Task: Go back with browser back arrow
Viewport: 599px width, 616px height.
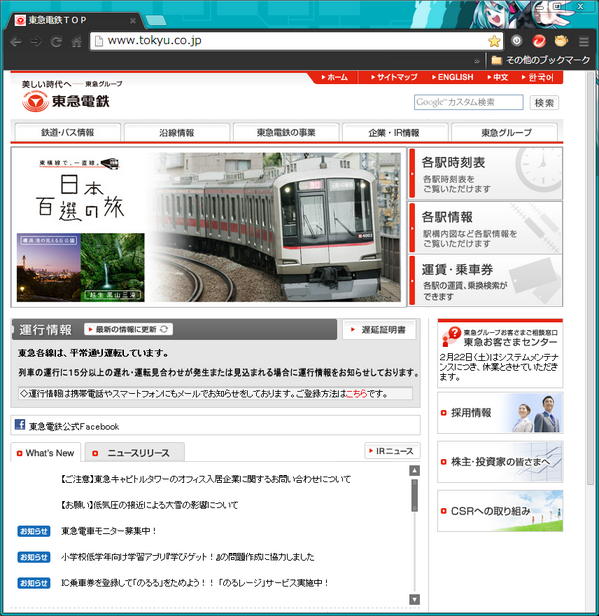Action: click(x=16, y=41)
